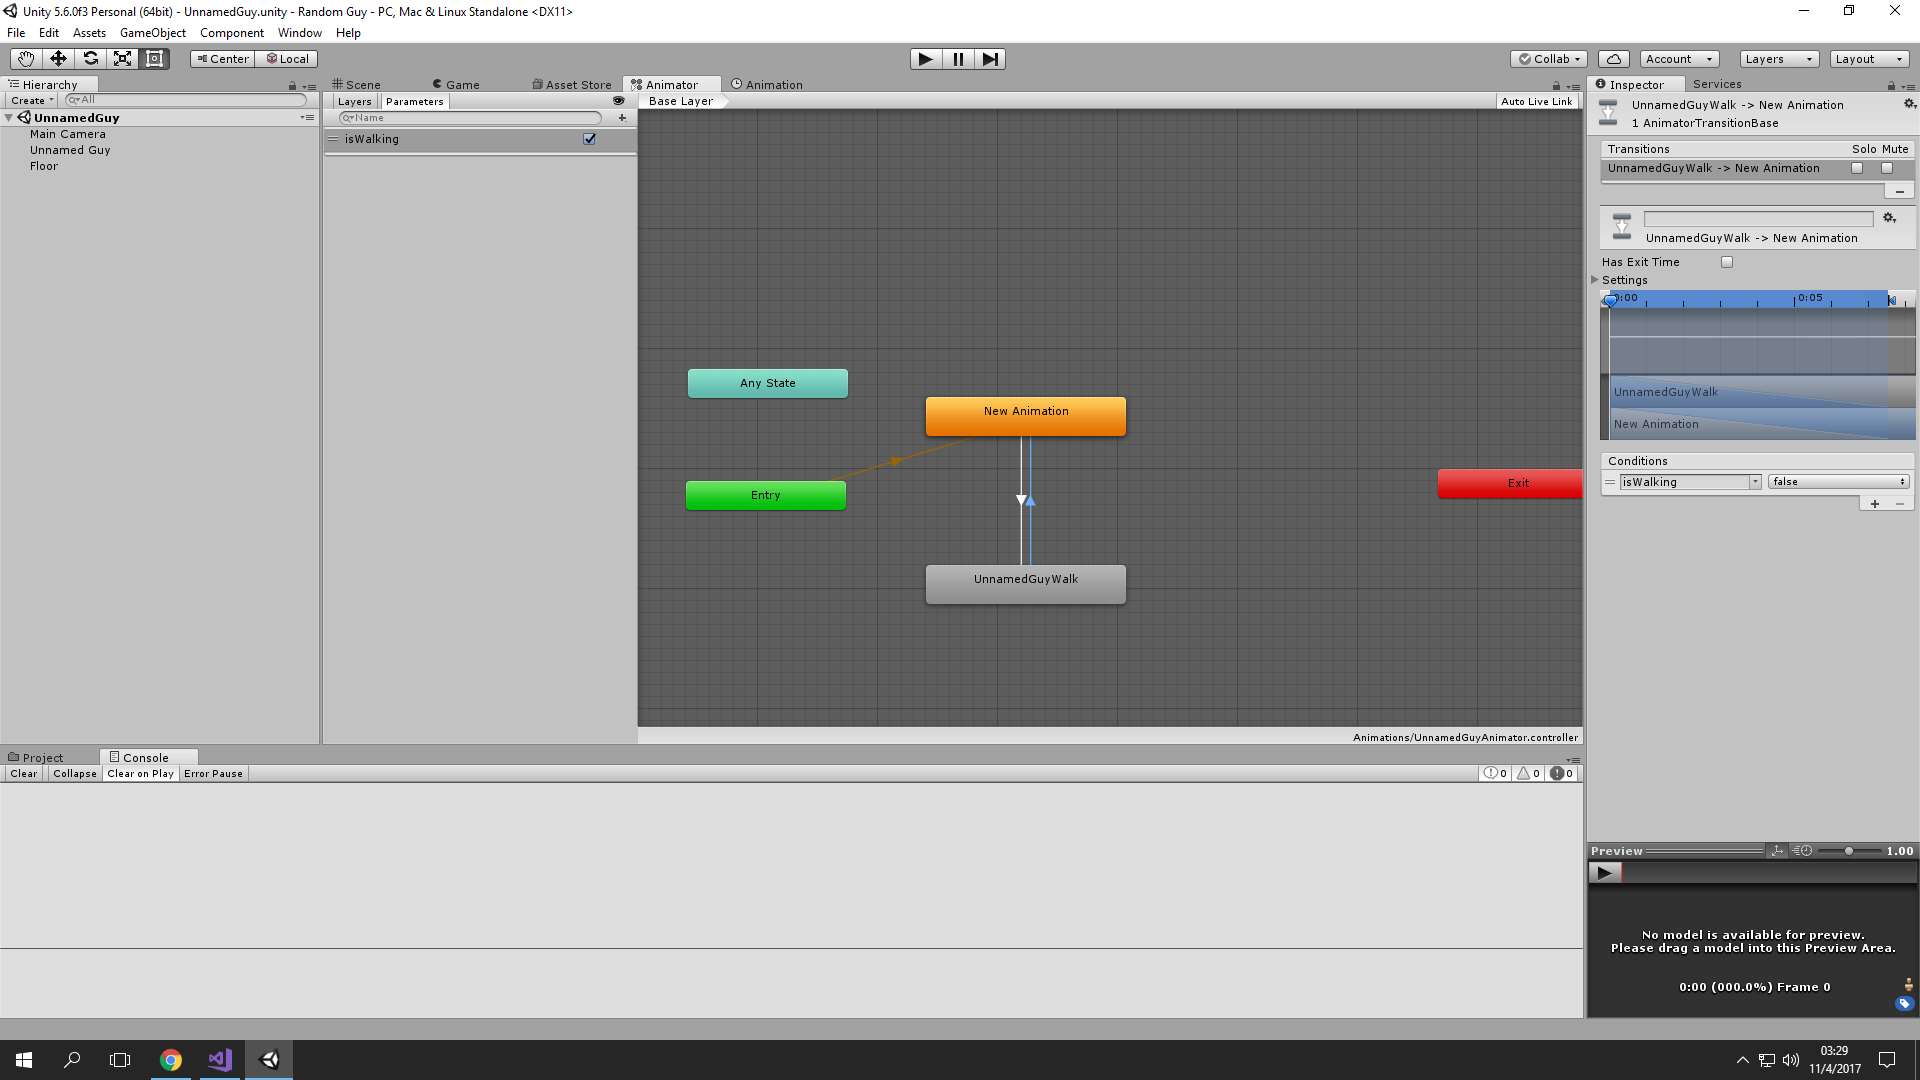Open the Component menu
Image resolution: width=1920 pixels, height=1080 pixels.
(232, 33)
